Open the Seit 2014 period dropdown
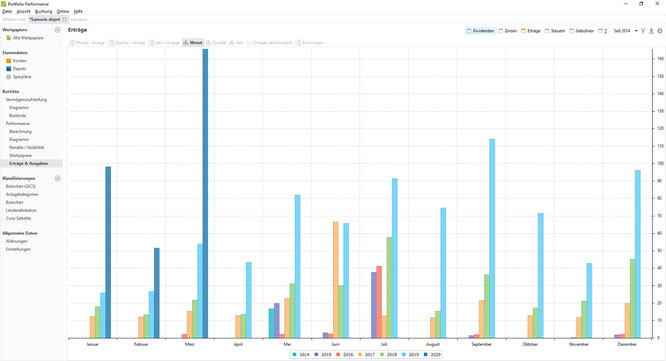This screenshot has height=361, width=666. tap(625, 31)
